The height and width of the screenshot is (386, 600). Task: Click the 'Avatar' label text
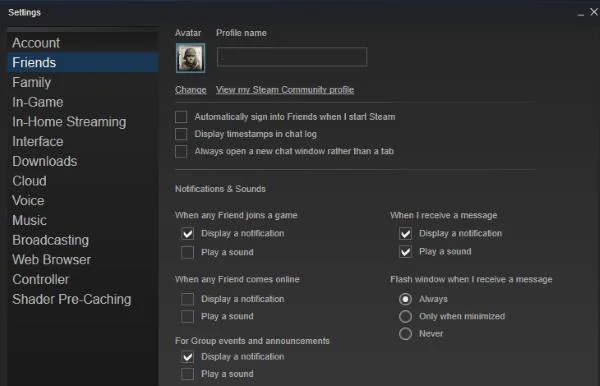point(188,33)
